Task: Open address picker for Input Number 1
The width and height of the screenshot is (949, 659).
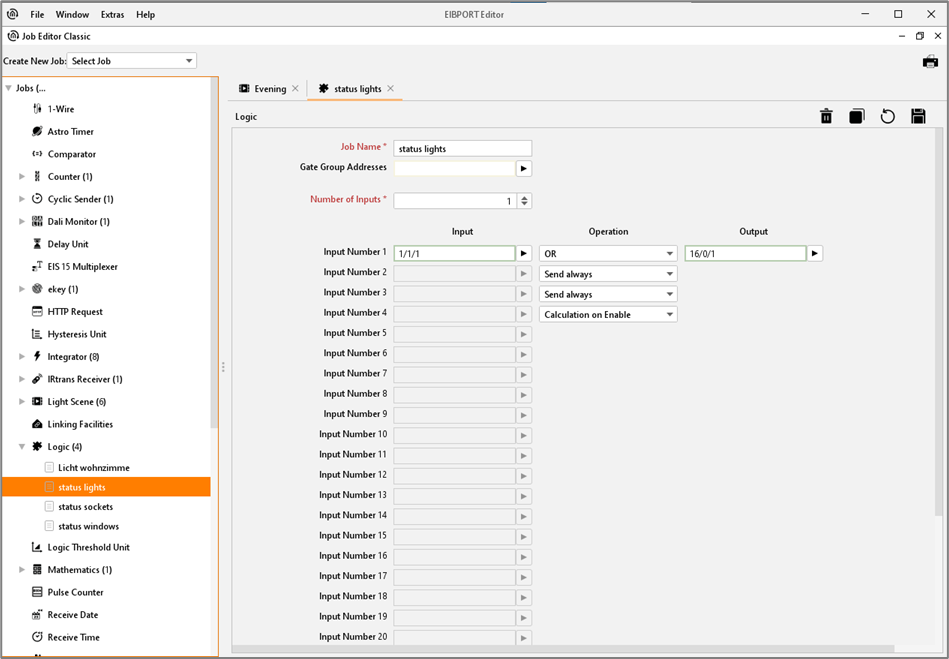Action: click(x=524, y=254)
